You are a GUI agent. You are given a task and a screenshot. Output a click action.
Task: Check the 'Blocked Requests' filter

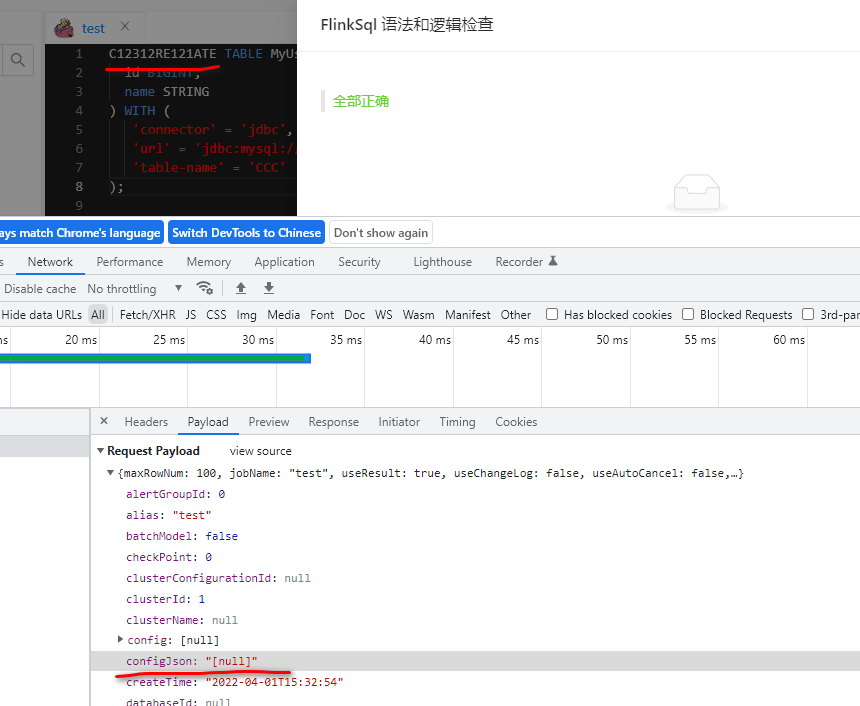click(x=688, y=314)
